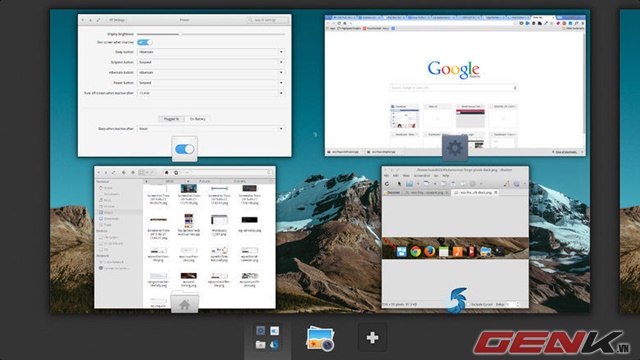Screen dimensions: 640x360
Task: Switch to the On Battery tab
Action: click(x=198, y=119)
